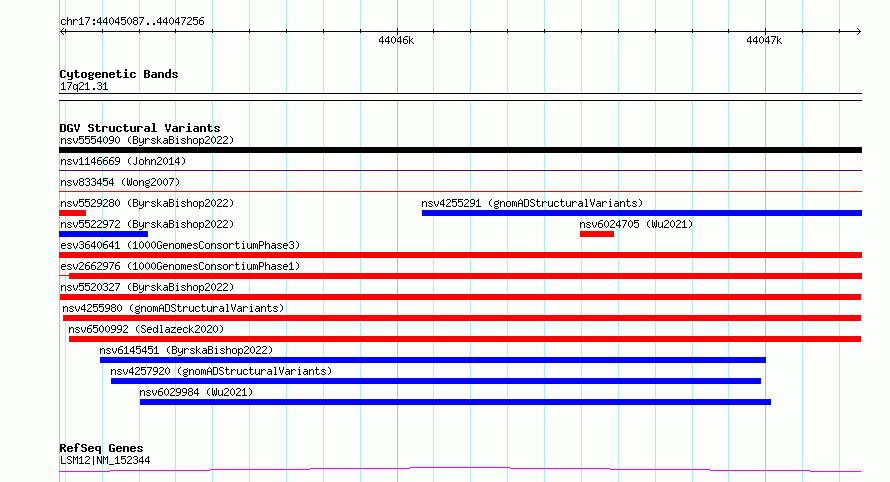Click the 17q21.31 band label
Screen dimensions: 890x482
pos(84,86)
